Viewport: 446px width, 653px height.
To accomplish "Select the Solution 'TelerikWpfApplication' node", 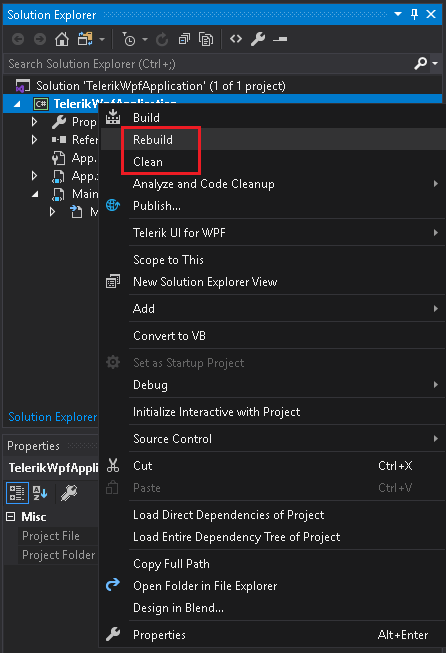I will (161, 86).
